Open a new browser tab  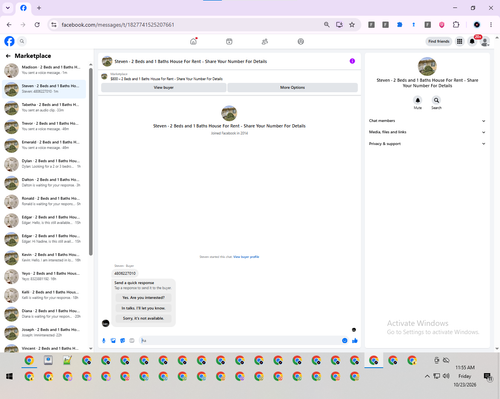39,8
